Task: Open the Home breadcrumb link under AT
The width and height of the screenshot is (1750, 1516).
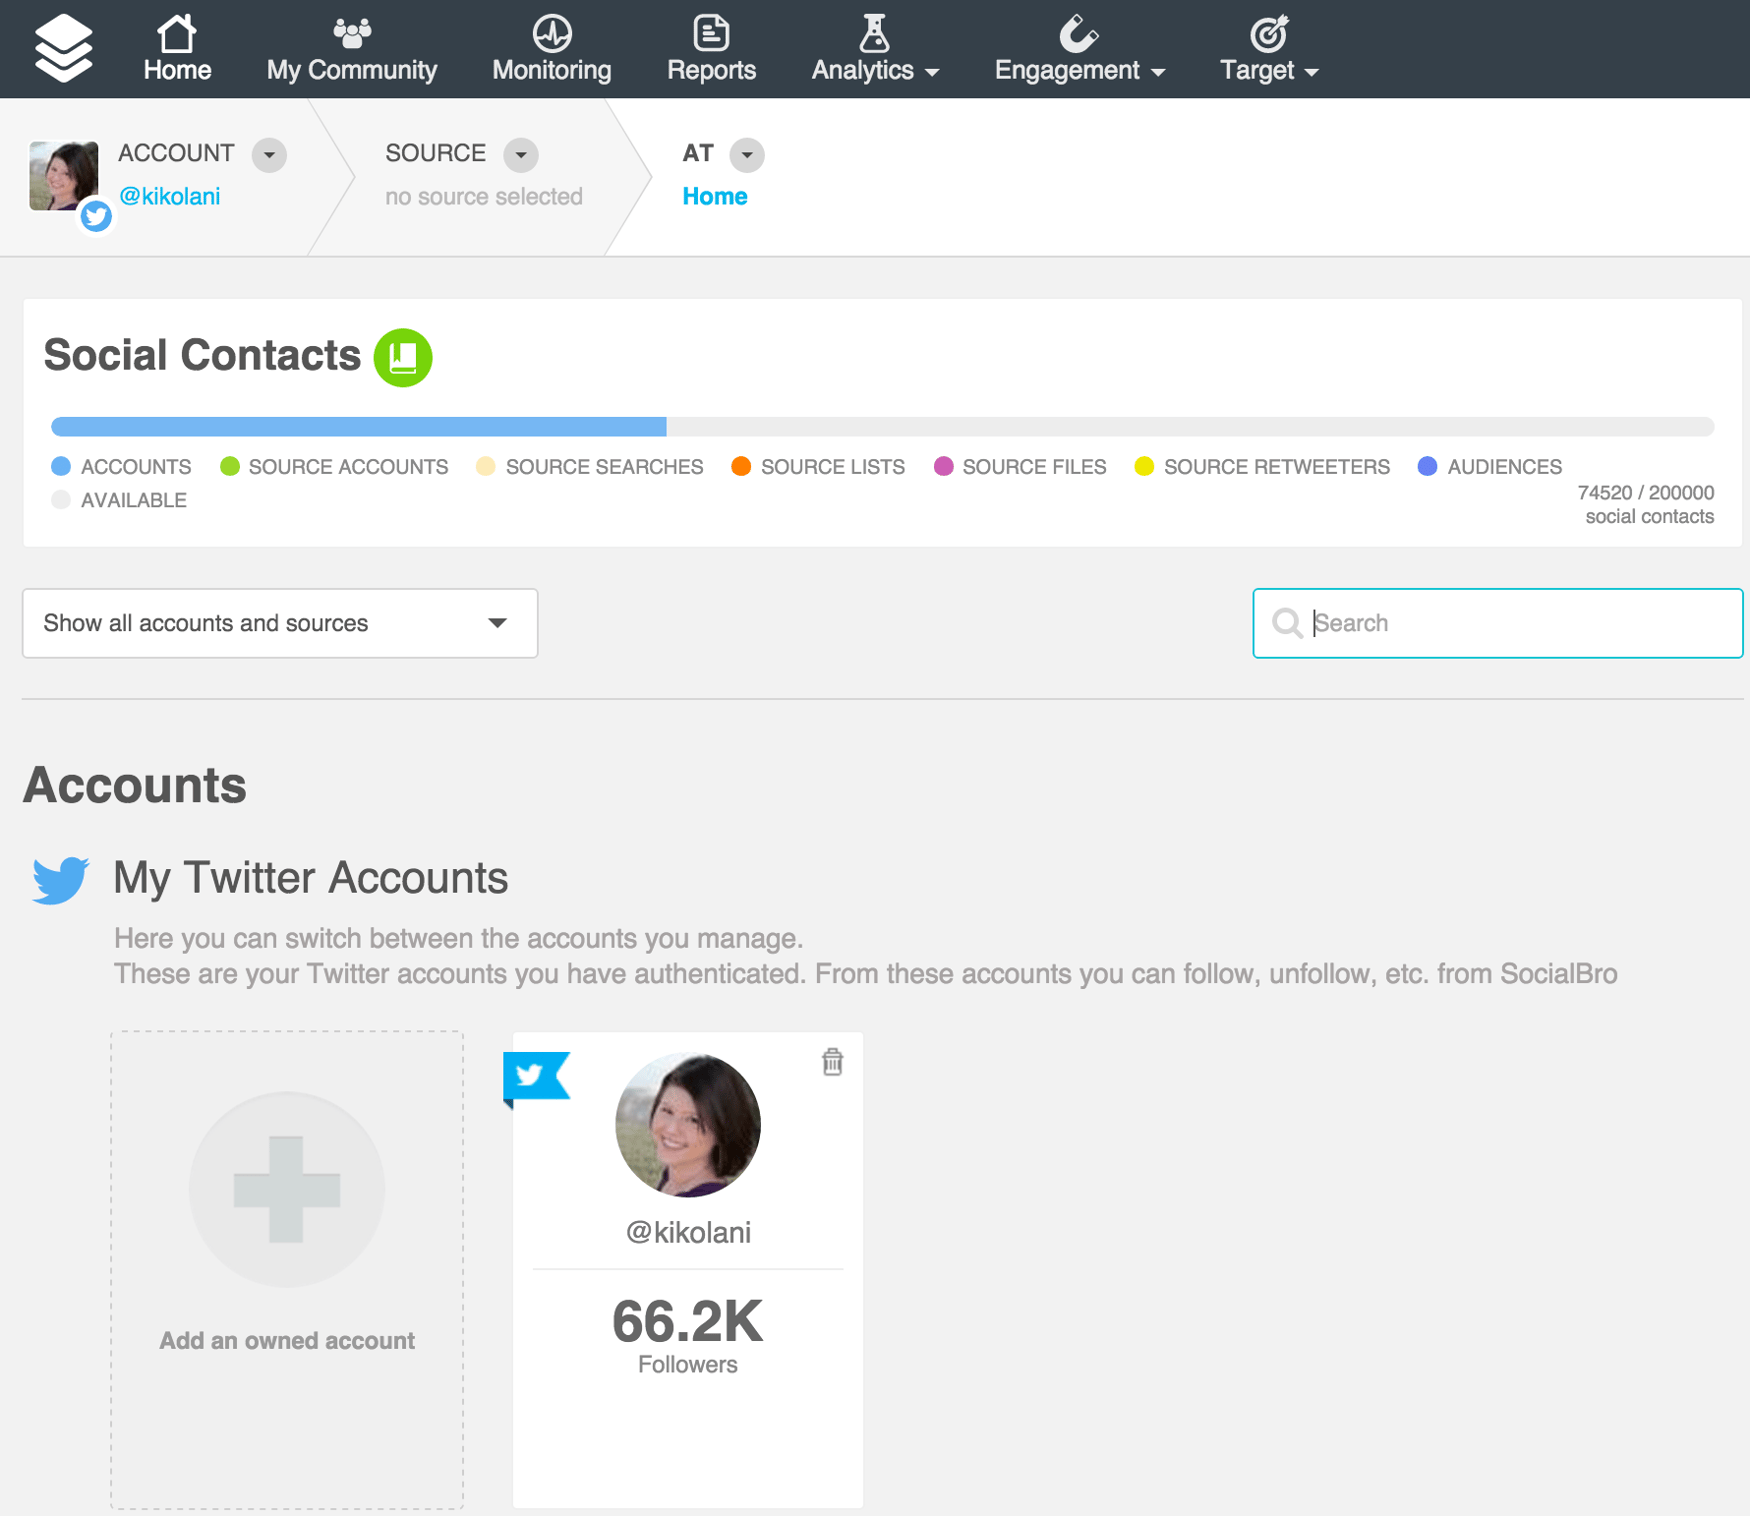Action: pyautogui.click(x=714, y=196)
